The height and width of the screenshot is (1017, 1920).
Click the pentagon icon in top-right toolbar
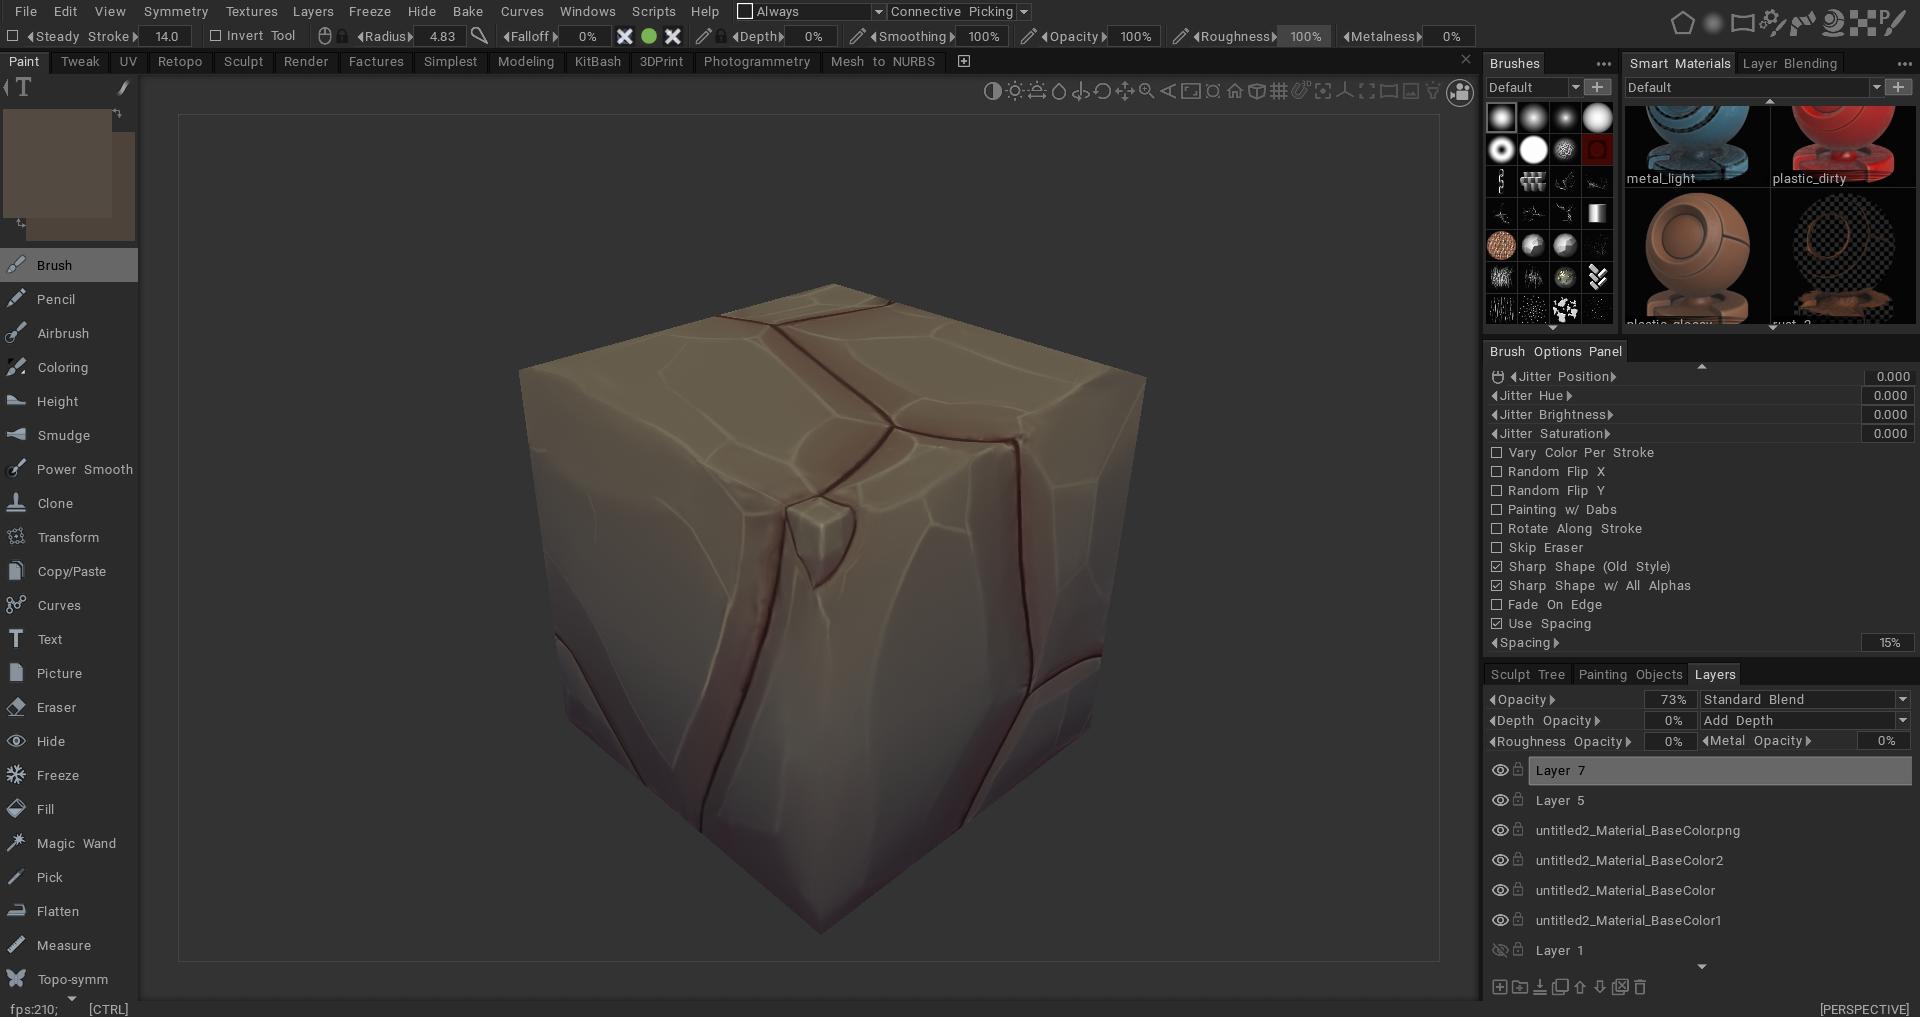[1683, 22]
